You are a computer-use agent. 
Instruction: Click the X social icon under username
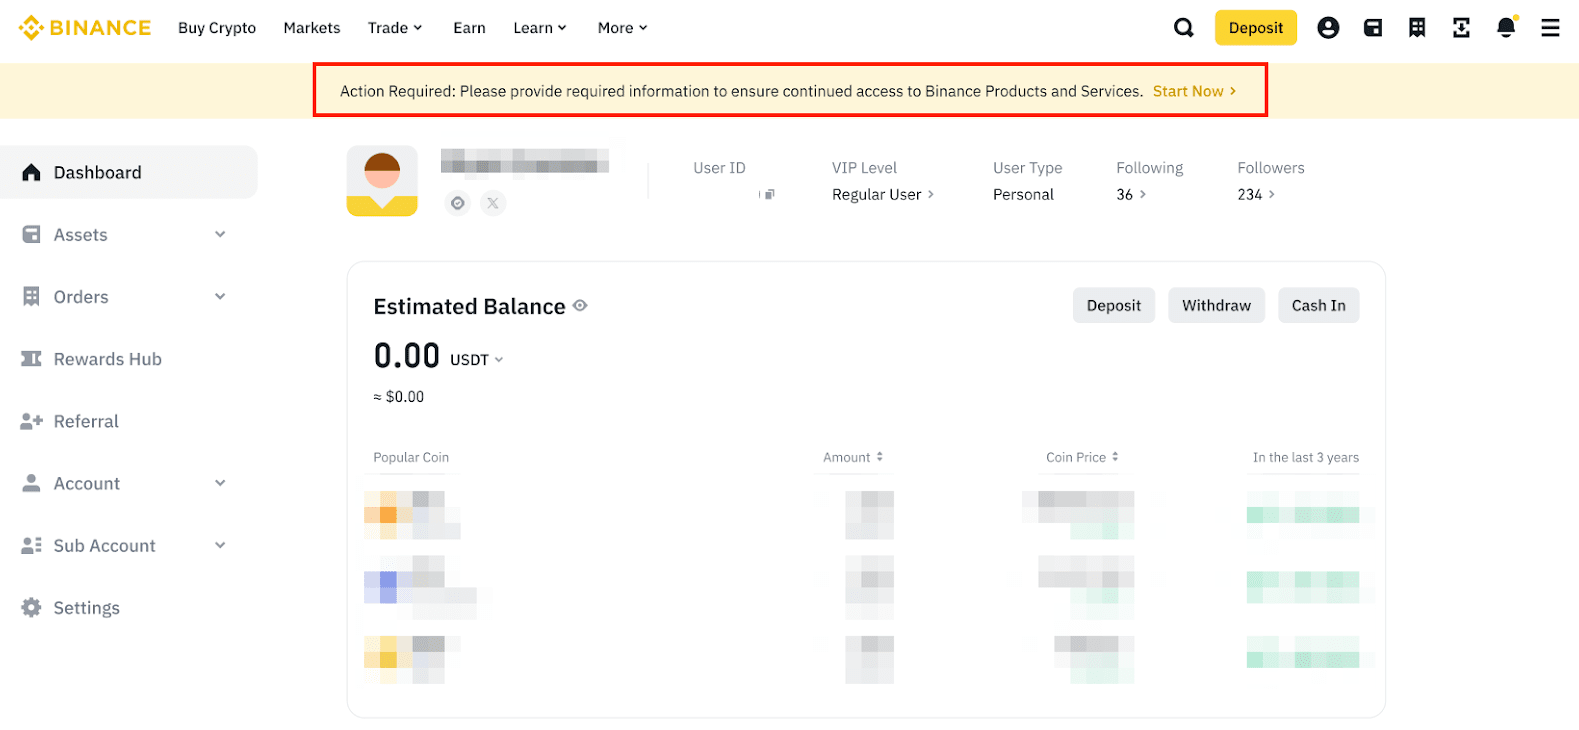tap(493, 203)
